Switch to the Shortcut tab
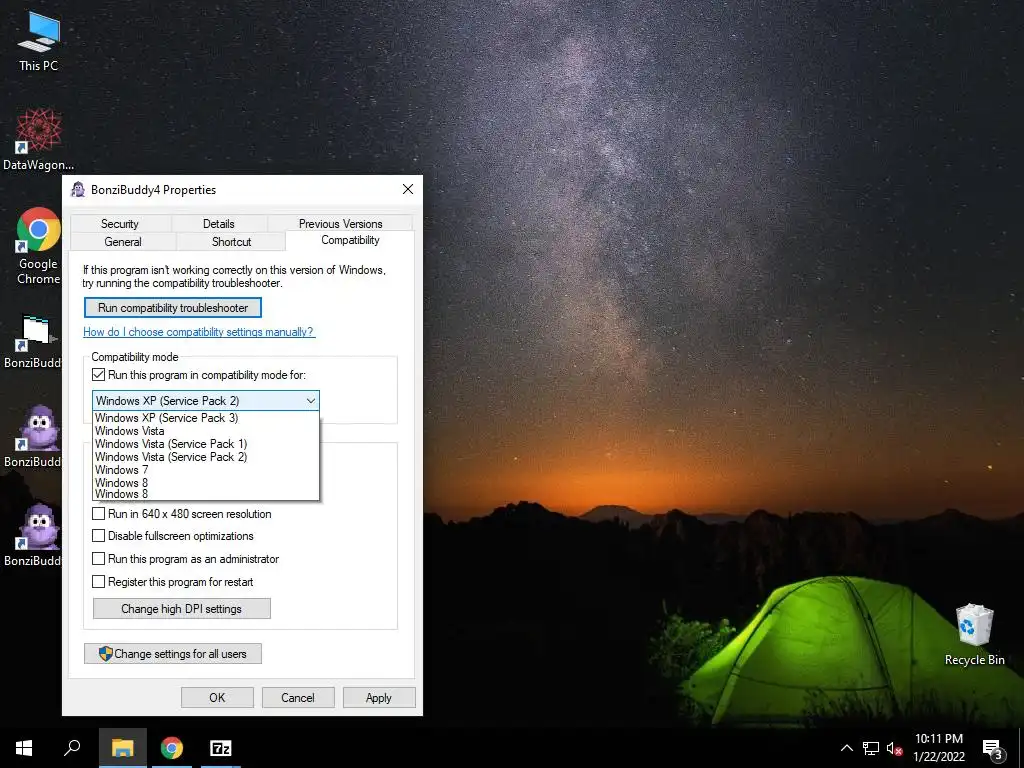The height and width of the screenshot is (768, 1024). coord(231,242)
